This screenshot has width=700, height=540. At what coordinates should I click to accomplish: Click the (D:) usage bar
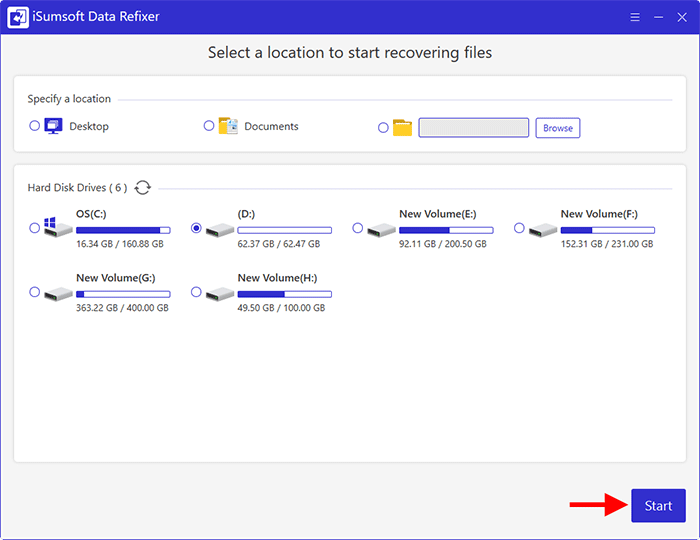(x=285, y=230)
